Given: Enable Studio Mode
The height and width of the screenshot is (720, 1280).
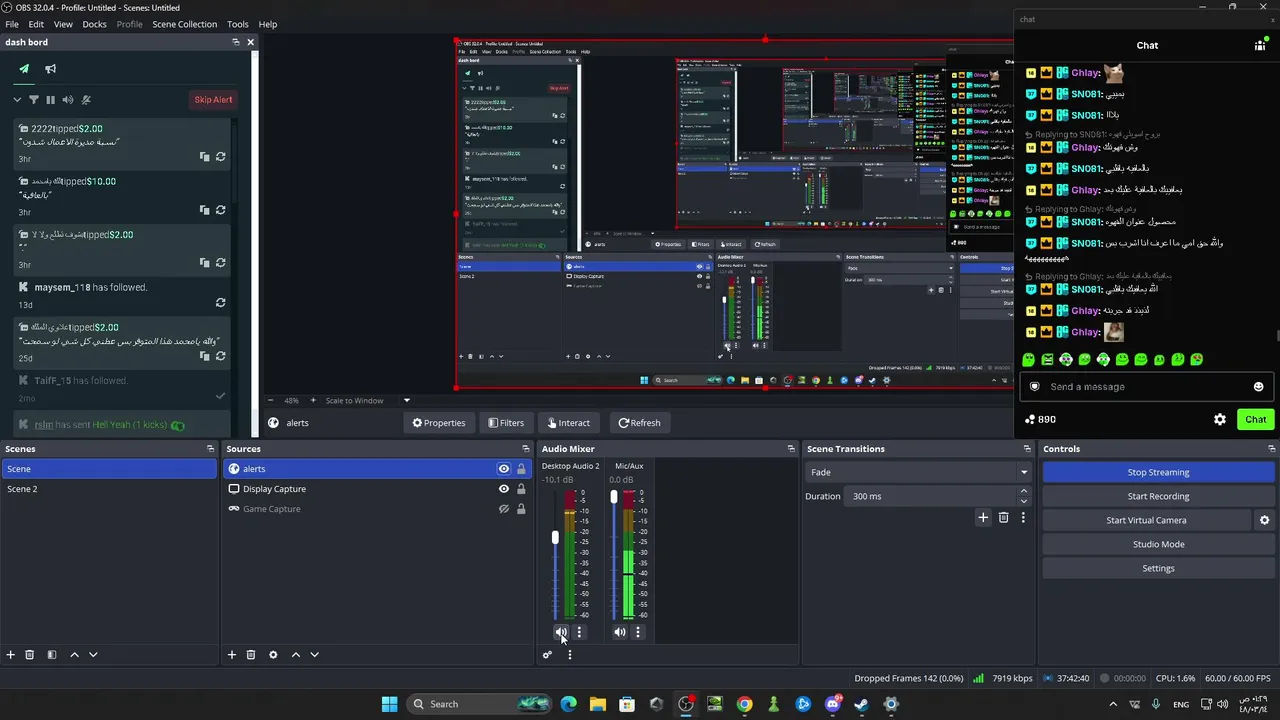Looking at the screenshot, I should point(1158,544).
